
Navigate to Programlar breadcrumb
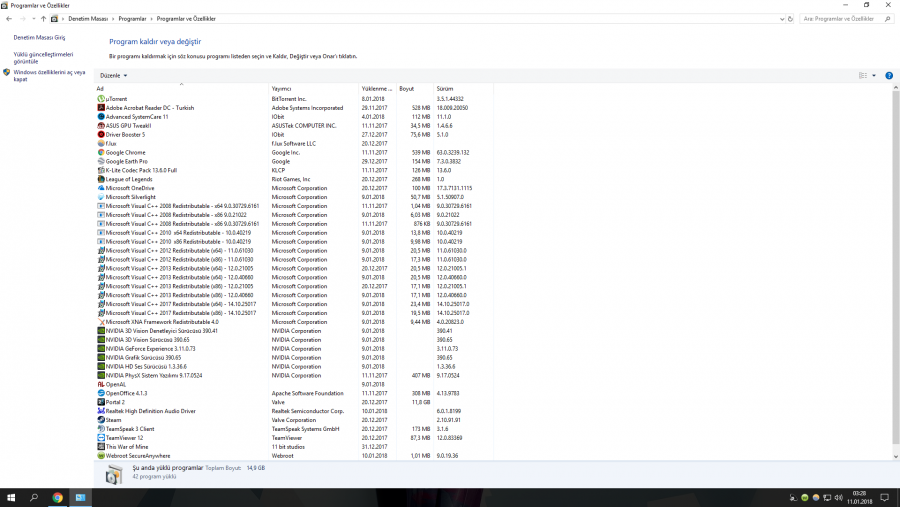132,19
